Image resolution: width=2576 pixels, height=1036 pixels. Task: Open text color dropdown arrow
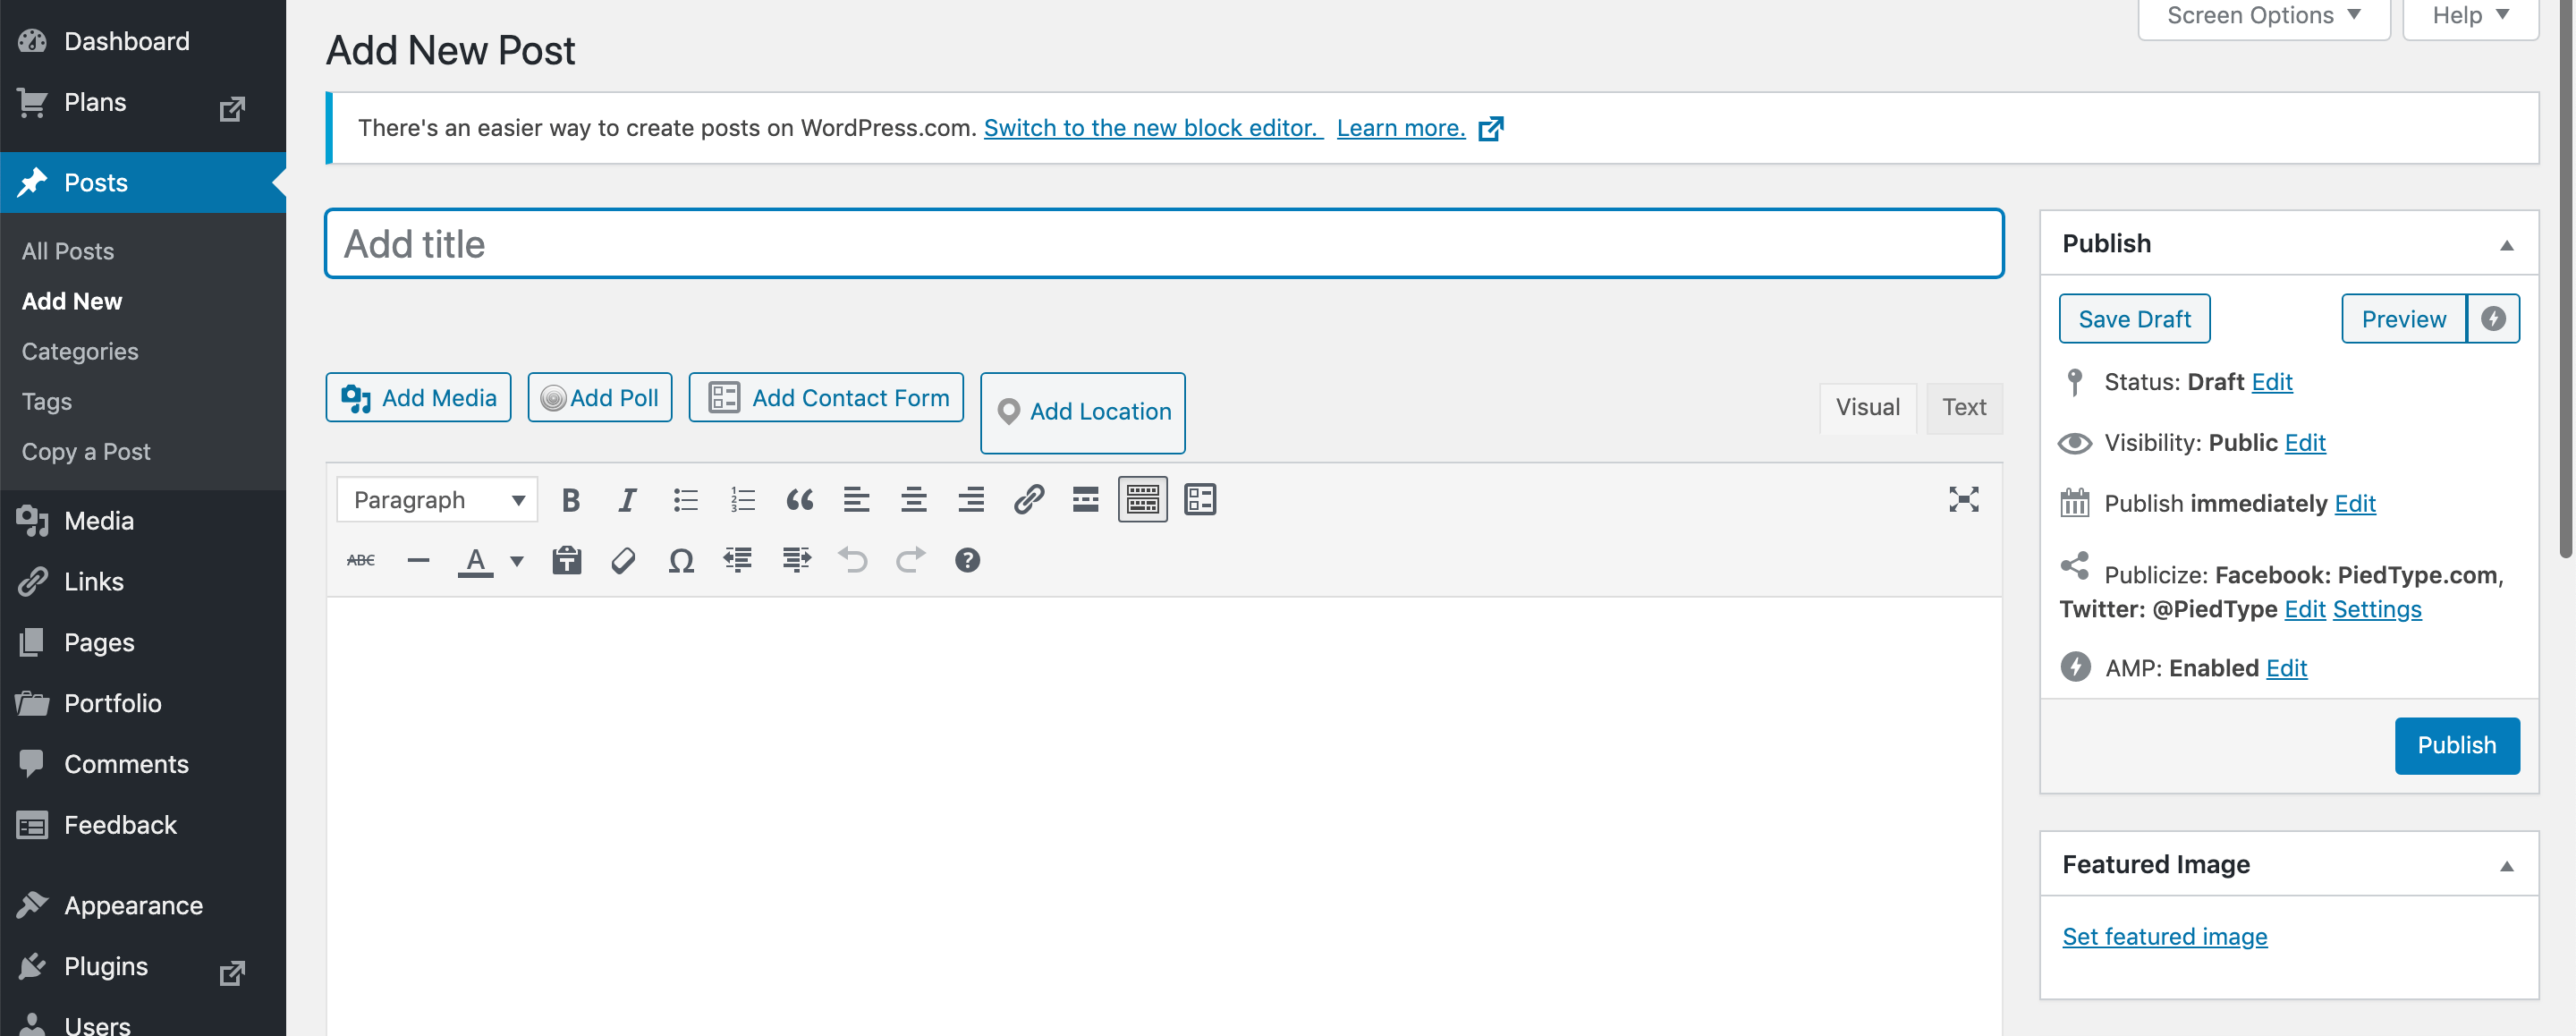[x=517, y=561]
